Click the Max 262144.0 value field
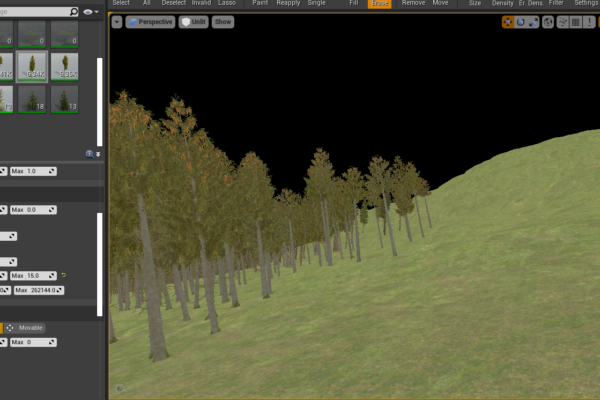The image size is (600, 400). click(39, 290)
